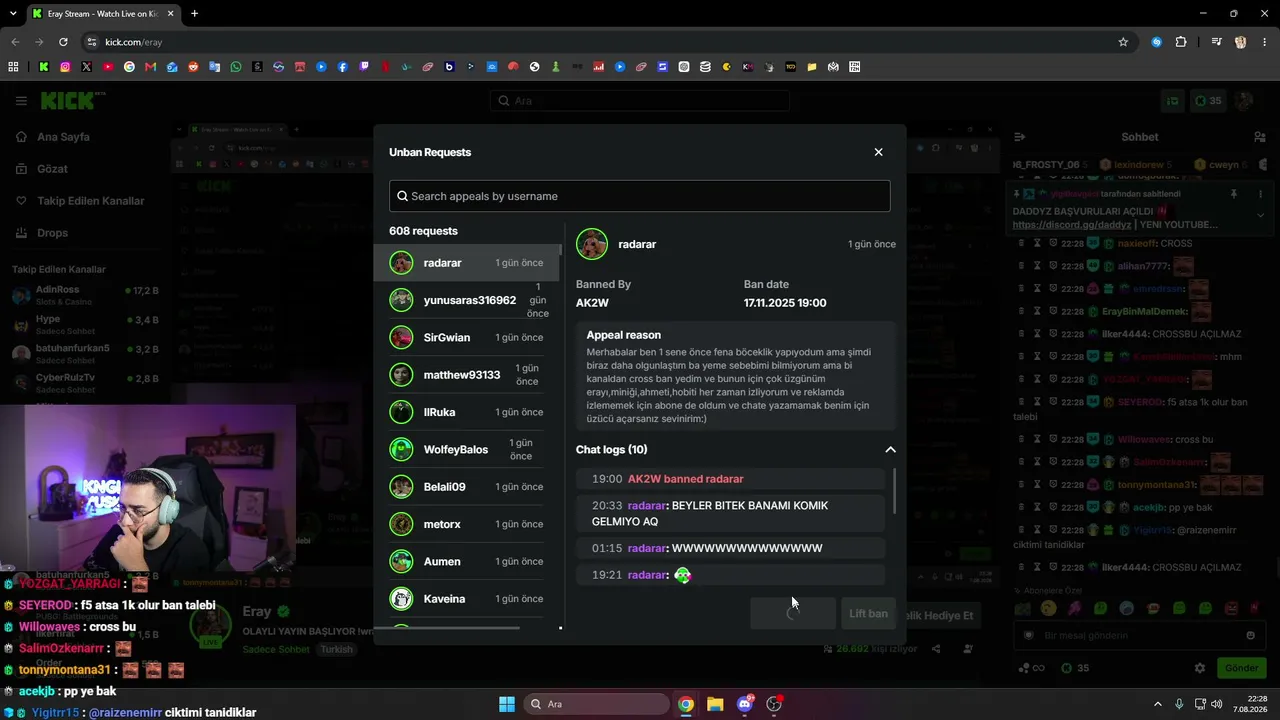Open the Kick bookmark
This screenshot has width=1280, height=720.
point(44,67)
